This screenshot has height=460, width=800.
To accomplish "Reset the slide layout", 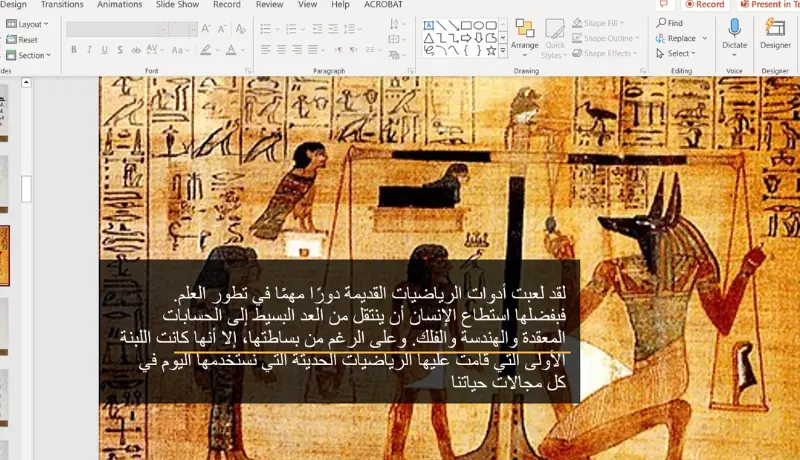I will (22, 39).
